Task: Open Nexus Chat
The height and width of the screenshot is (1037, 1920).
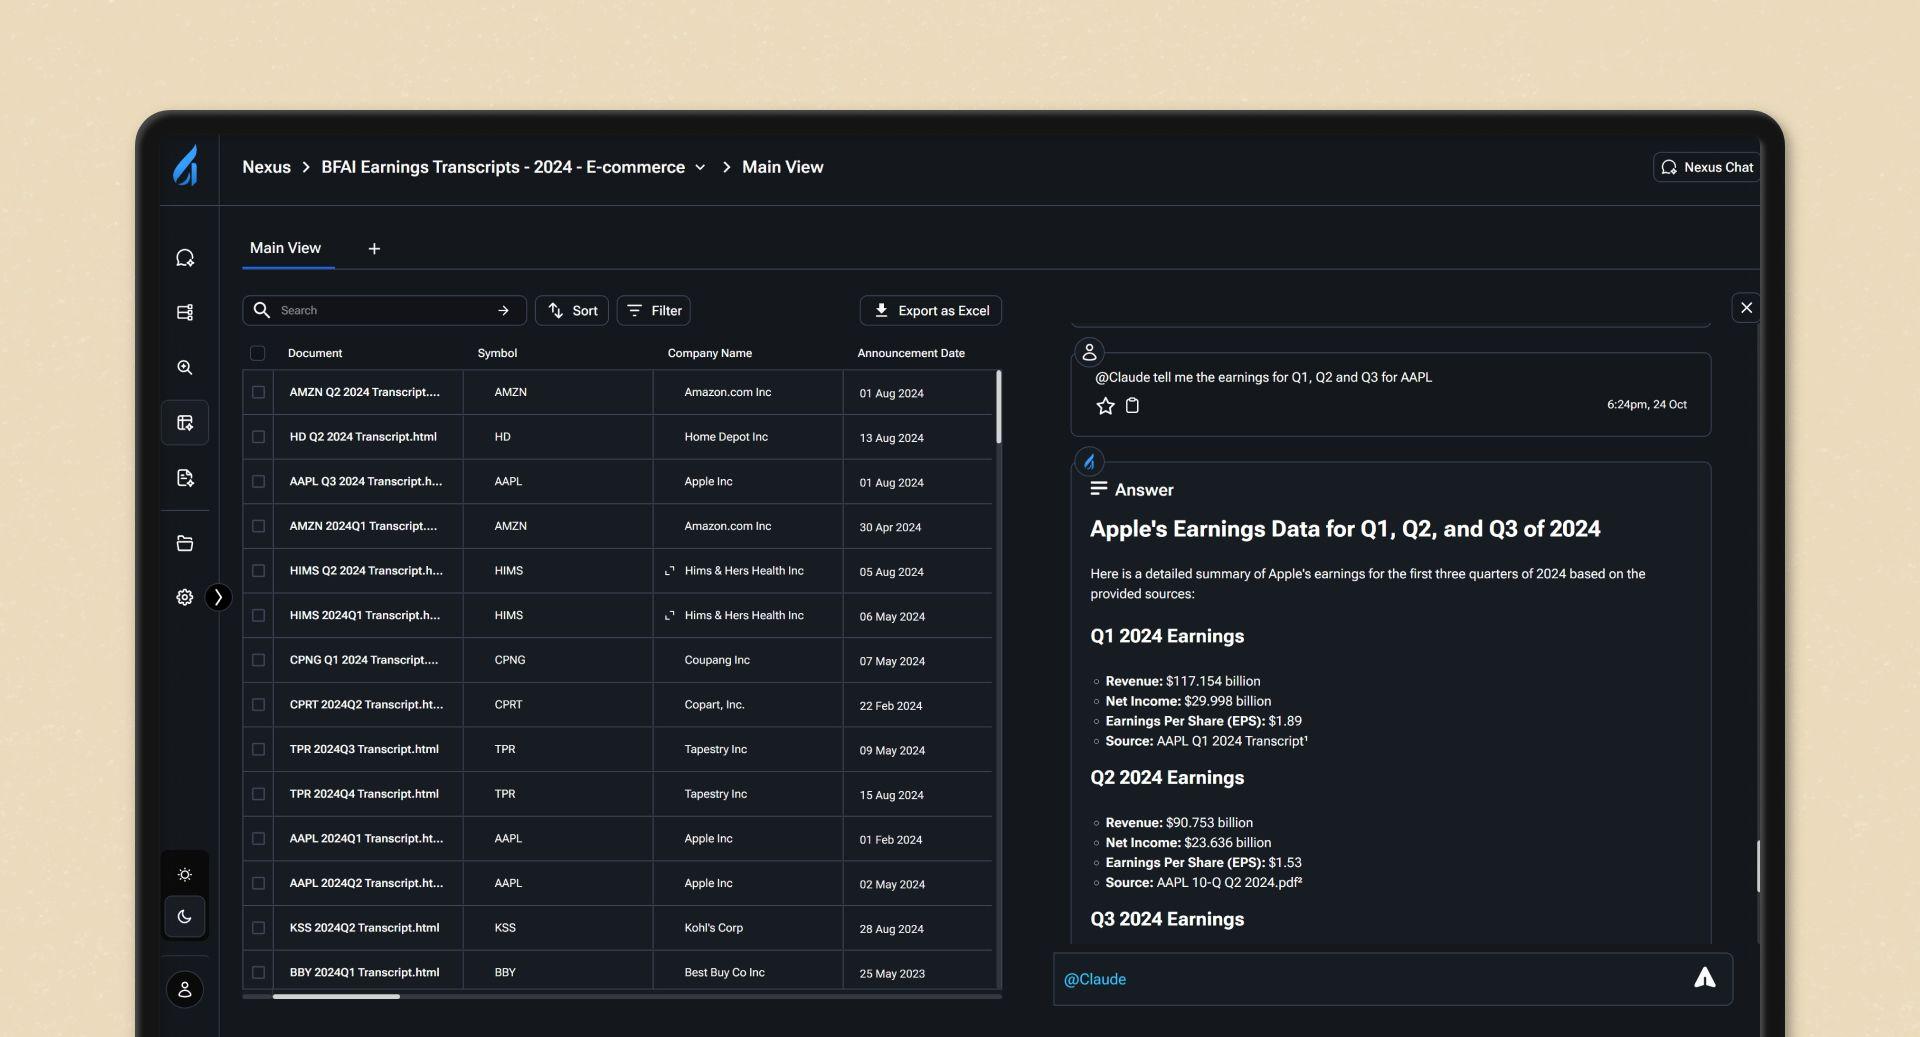Action: click(x=1708, y=167)
